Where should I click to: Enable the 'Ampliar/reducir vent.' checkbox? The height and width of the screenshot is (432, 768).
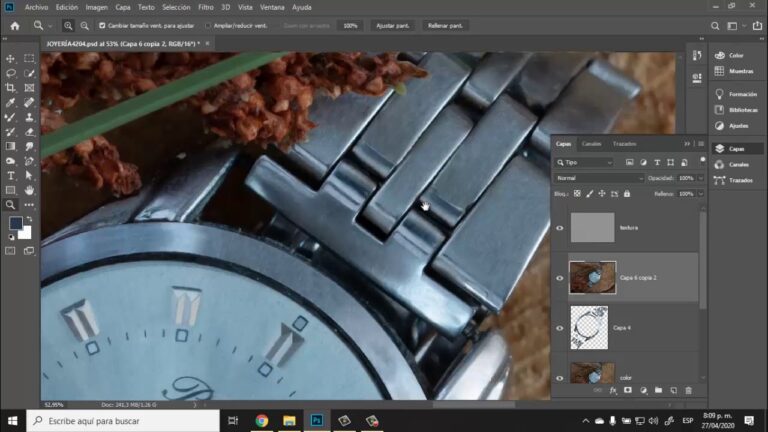(x=208, y=25)
